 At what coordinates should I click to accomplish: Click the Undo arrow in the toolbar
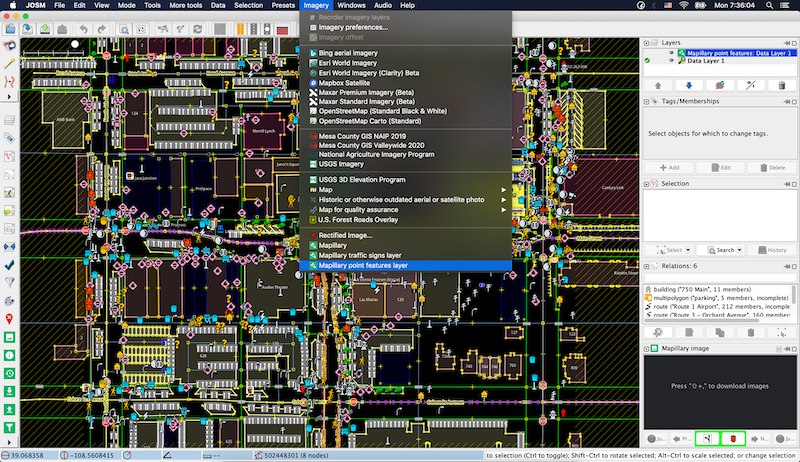[84, 29]
